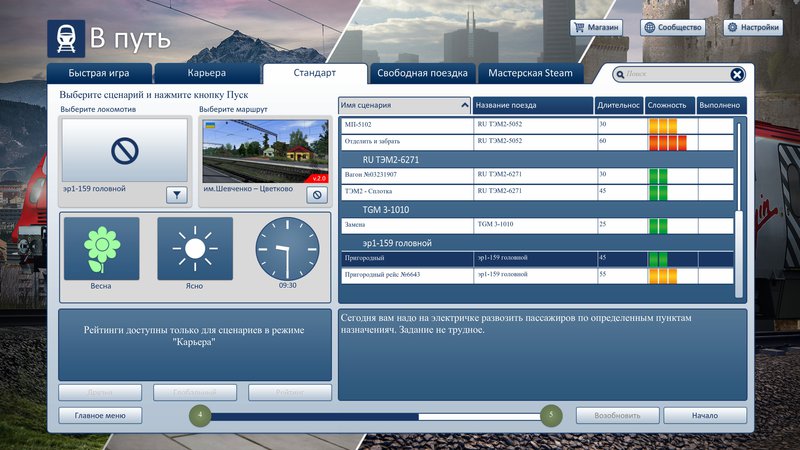Select the Пригородный рейс №6643 scenario row
The width and height of the screenshot is (800, 450).
[x=537, y=276]
